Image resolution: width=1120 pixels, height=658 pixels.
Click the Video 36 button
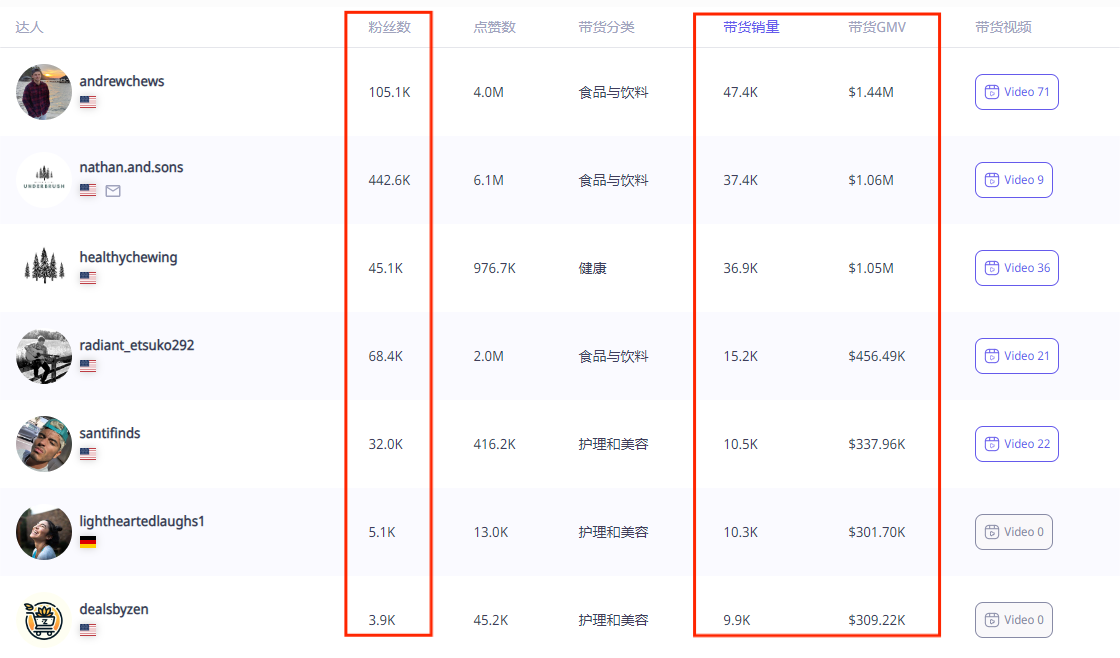click(x=1016, y=268)
